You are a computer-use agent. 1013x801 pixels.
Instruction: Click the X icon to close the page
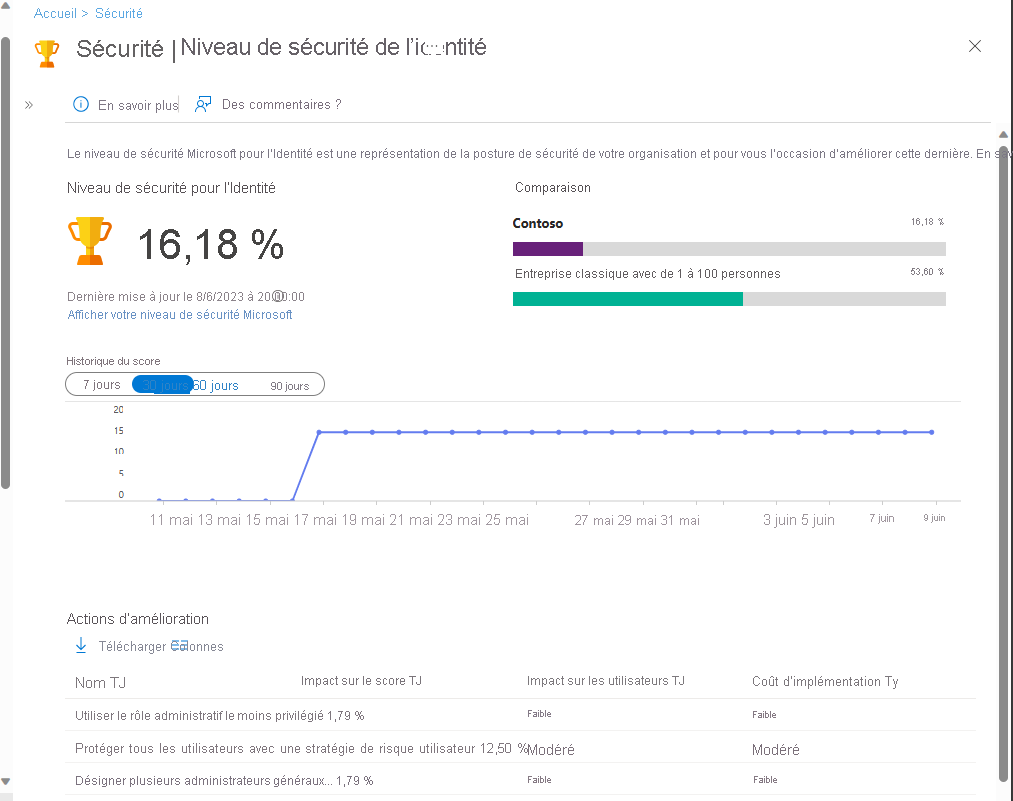click(975, 46)
